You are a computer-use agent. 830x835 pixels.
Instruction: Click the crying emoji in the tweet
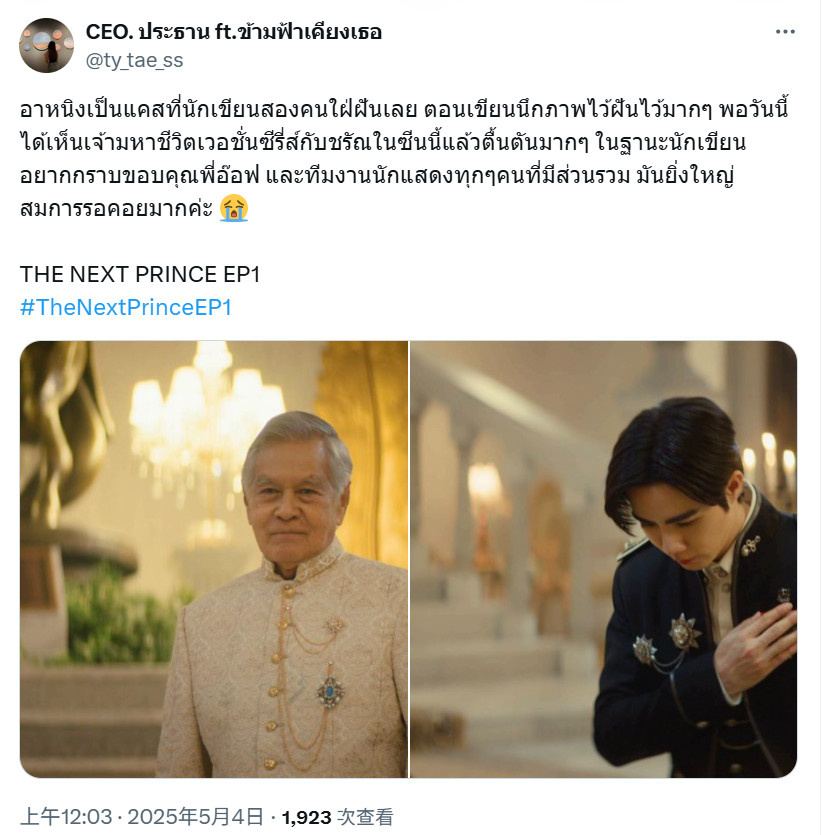click(x=234, y=208)
